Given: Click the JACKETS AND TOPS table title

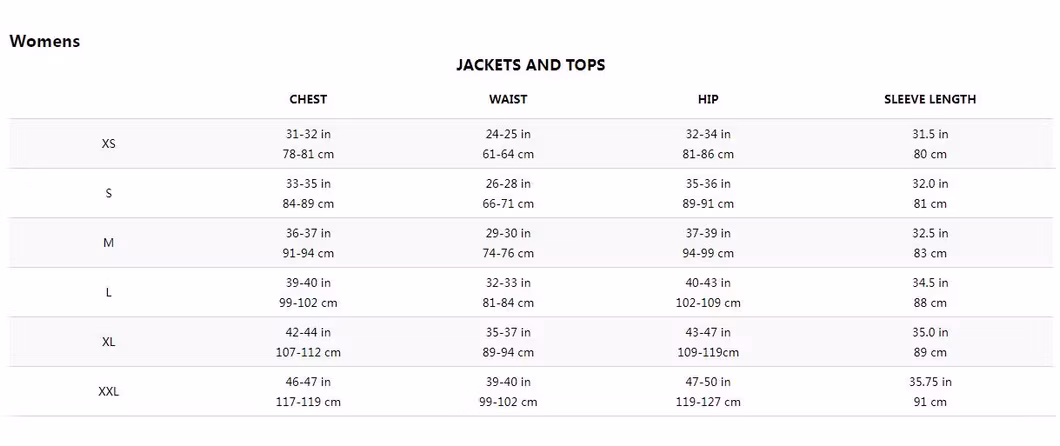Looking at the screenshot, I should (x=530, y=65).
